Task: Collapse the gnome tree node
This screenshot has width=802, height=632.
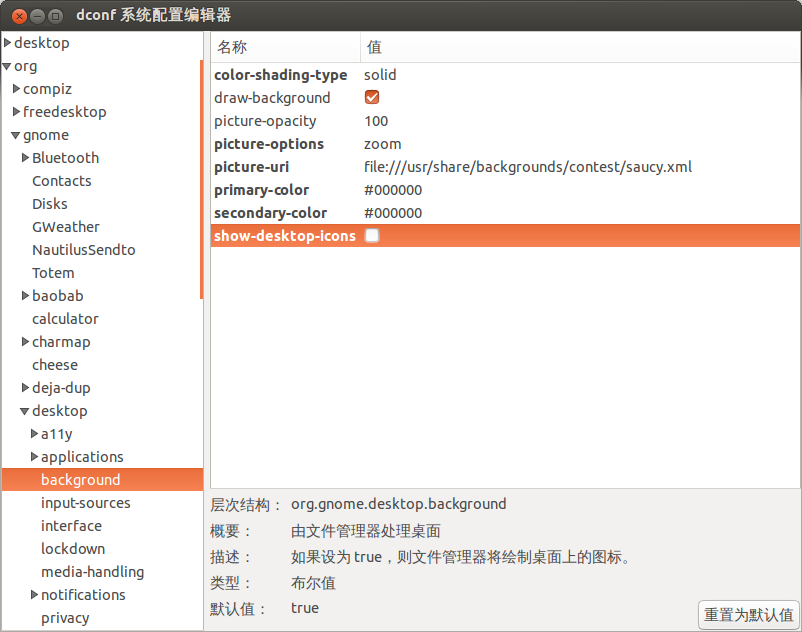Action: pos(16,135)
